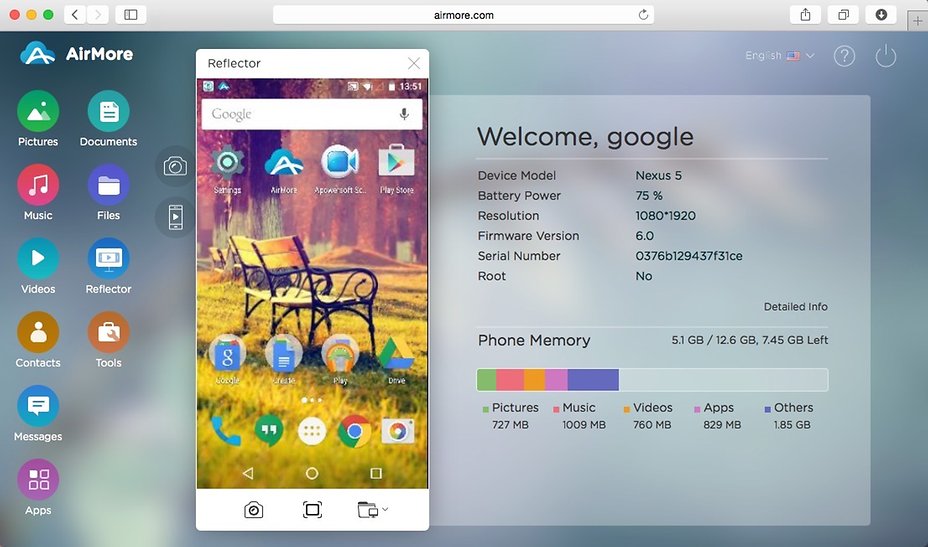Tap the microphone voice search icon
928x547 pixels.
[x=404, y=114]
